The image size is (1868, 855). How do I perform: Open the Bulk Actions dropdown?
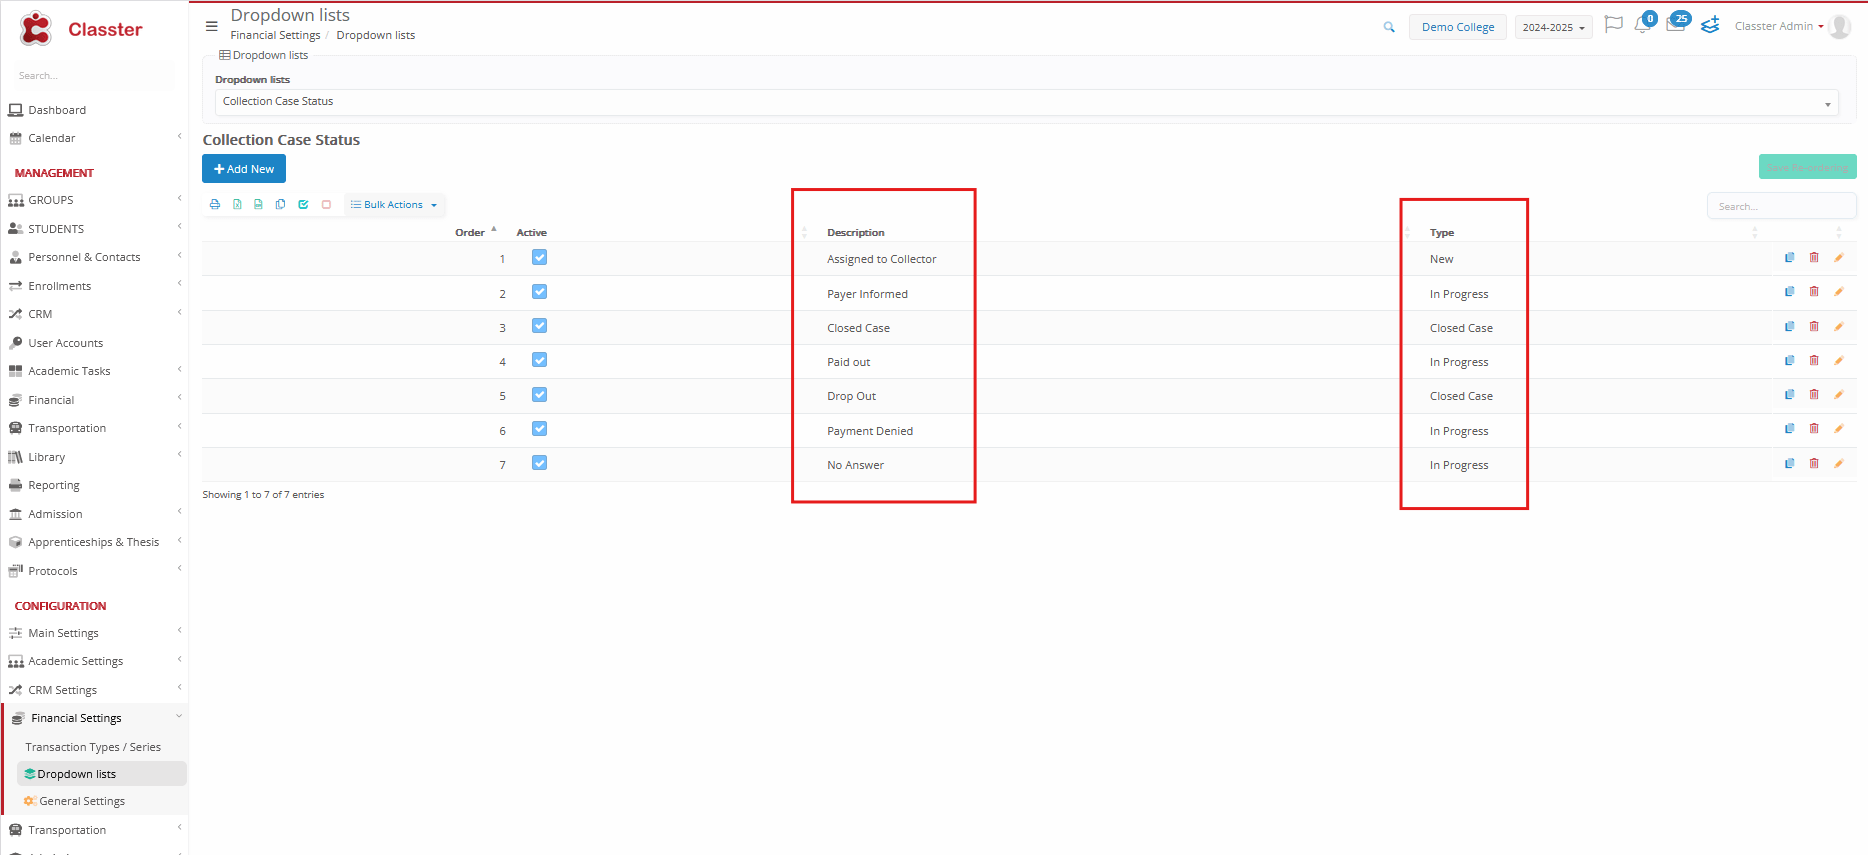(394, 205)
